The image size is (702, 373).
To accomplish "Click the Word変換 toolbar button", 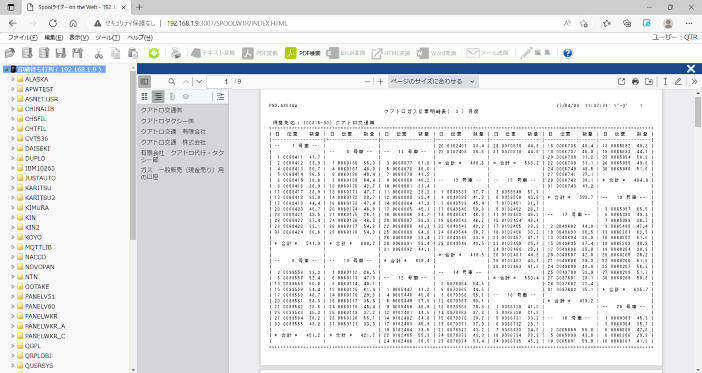I will click(437, 53).
